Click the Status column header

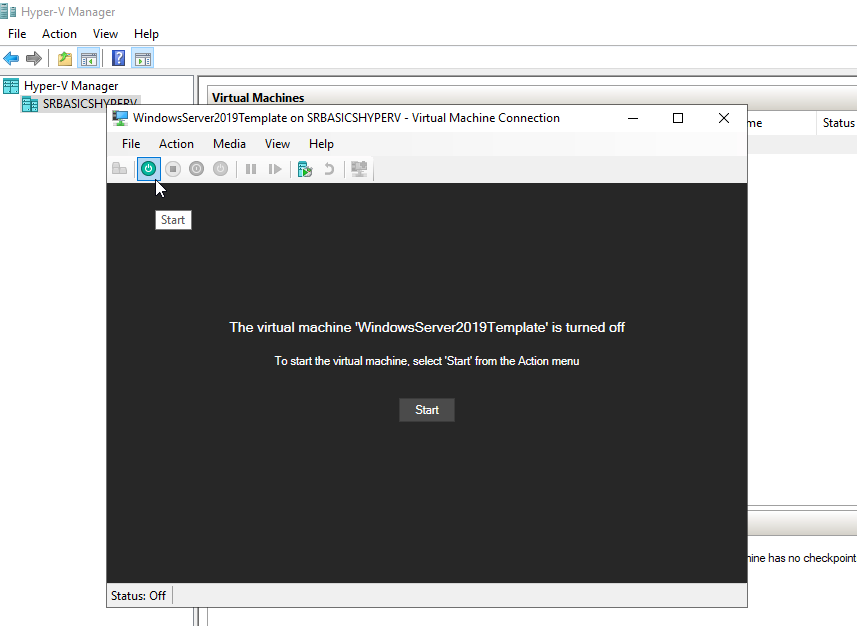point(838,123)
